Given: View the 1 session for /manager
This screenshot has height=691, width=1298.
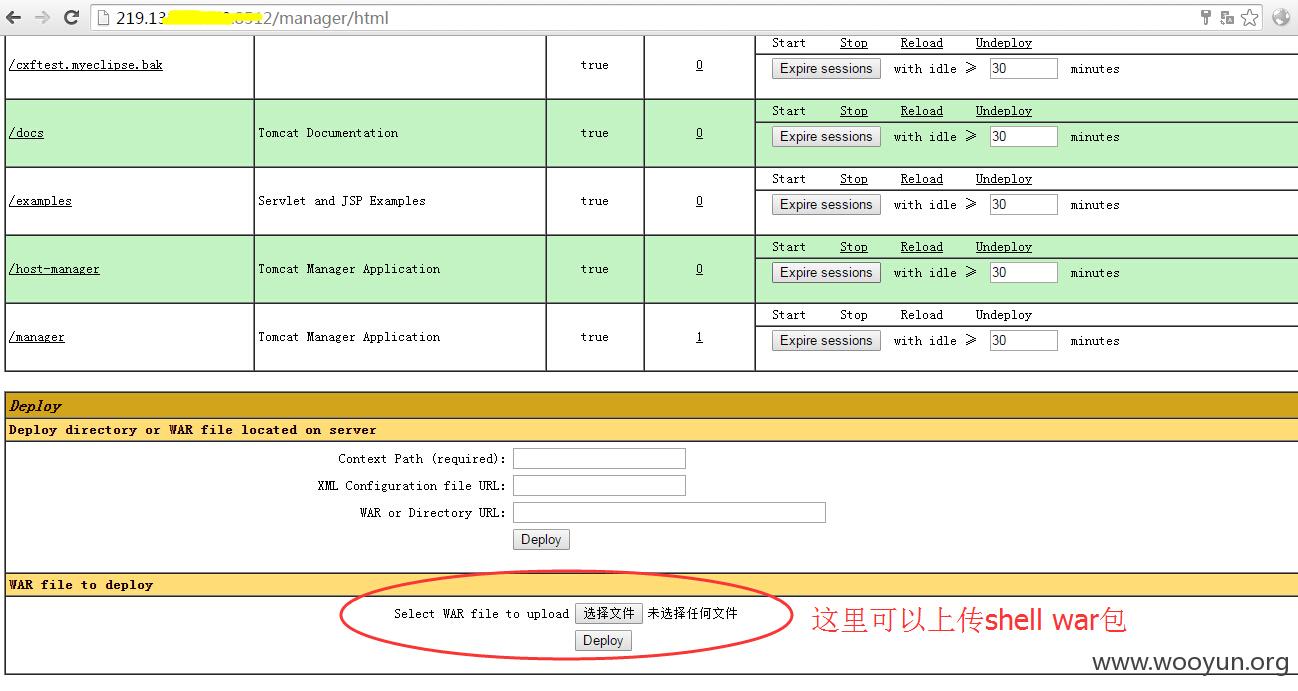Looking at the screenshot, I should 699,337.
